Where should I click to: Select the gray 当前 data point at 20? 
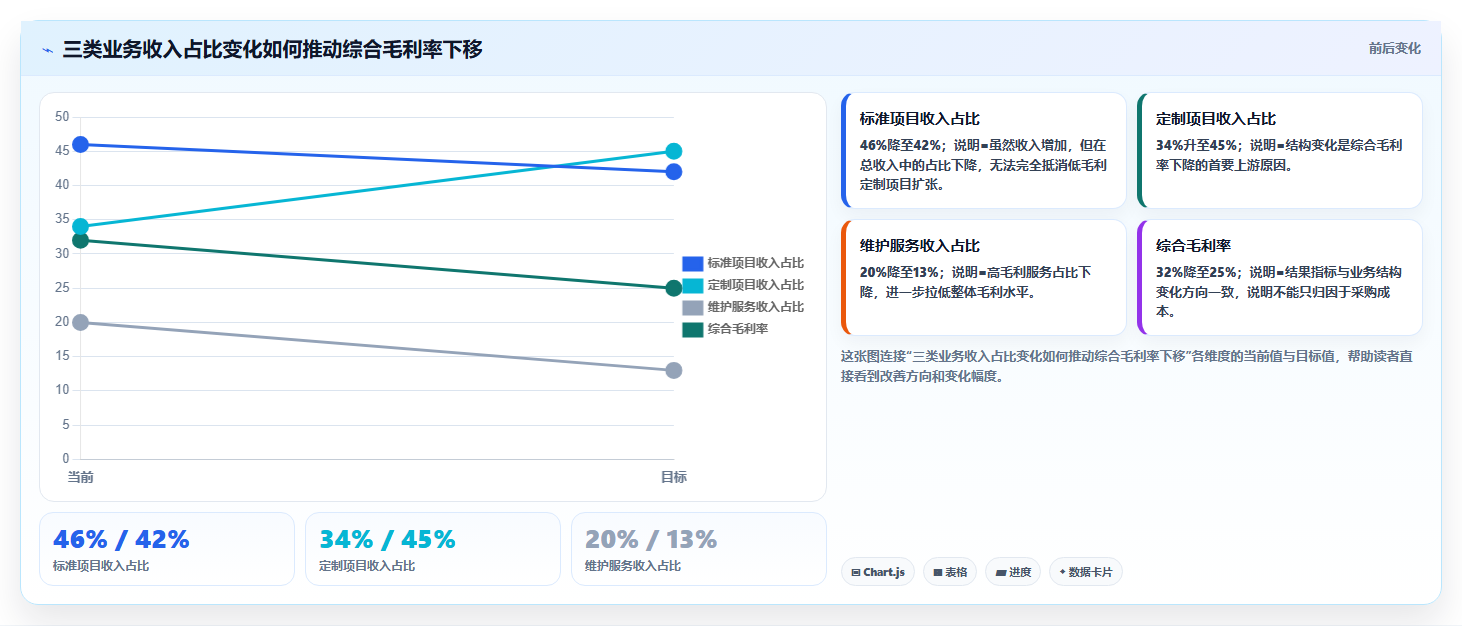click(80, 322)
